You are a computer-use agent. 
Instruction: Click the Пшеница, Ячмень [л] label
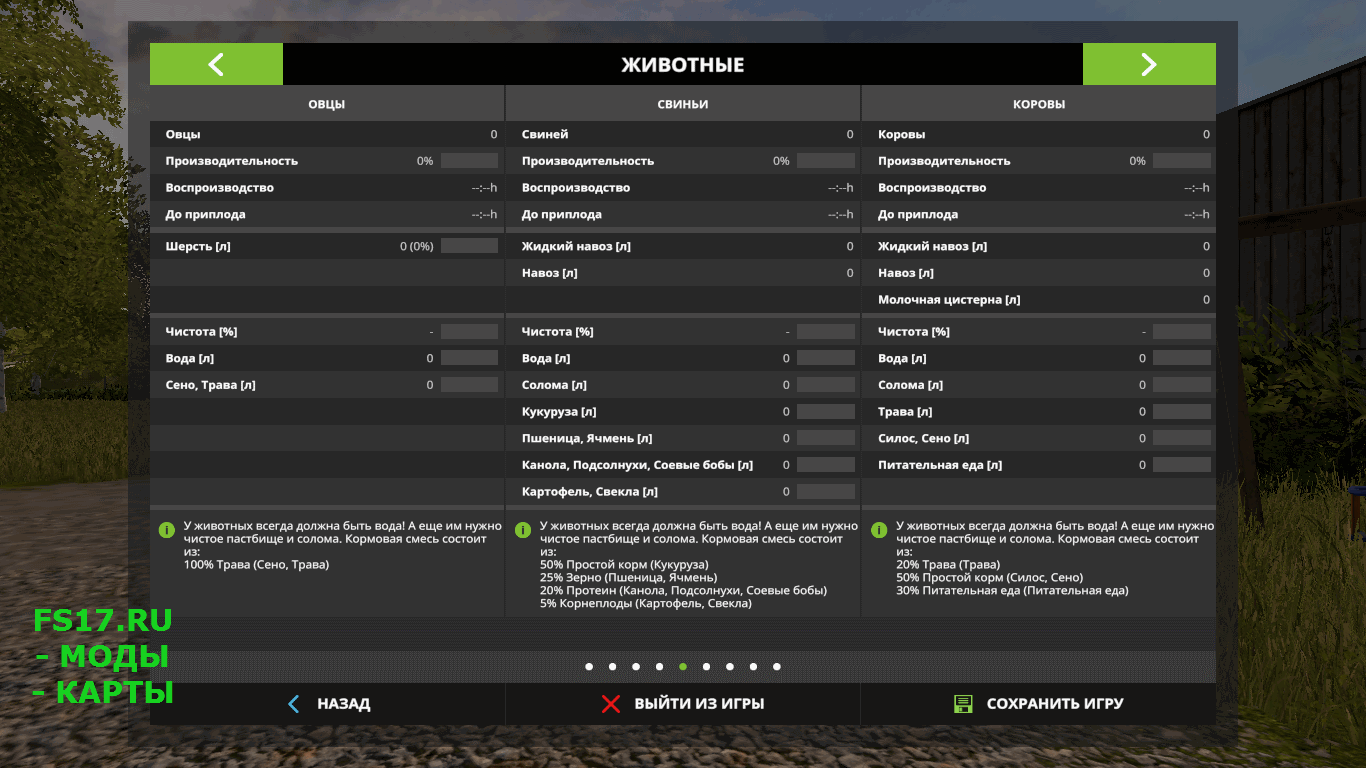[x=587, y=439]
